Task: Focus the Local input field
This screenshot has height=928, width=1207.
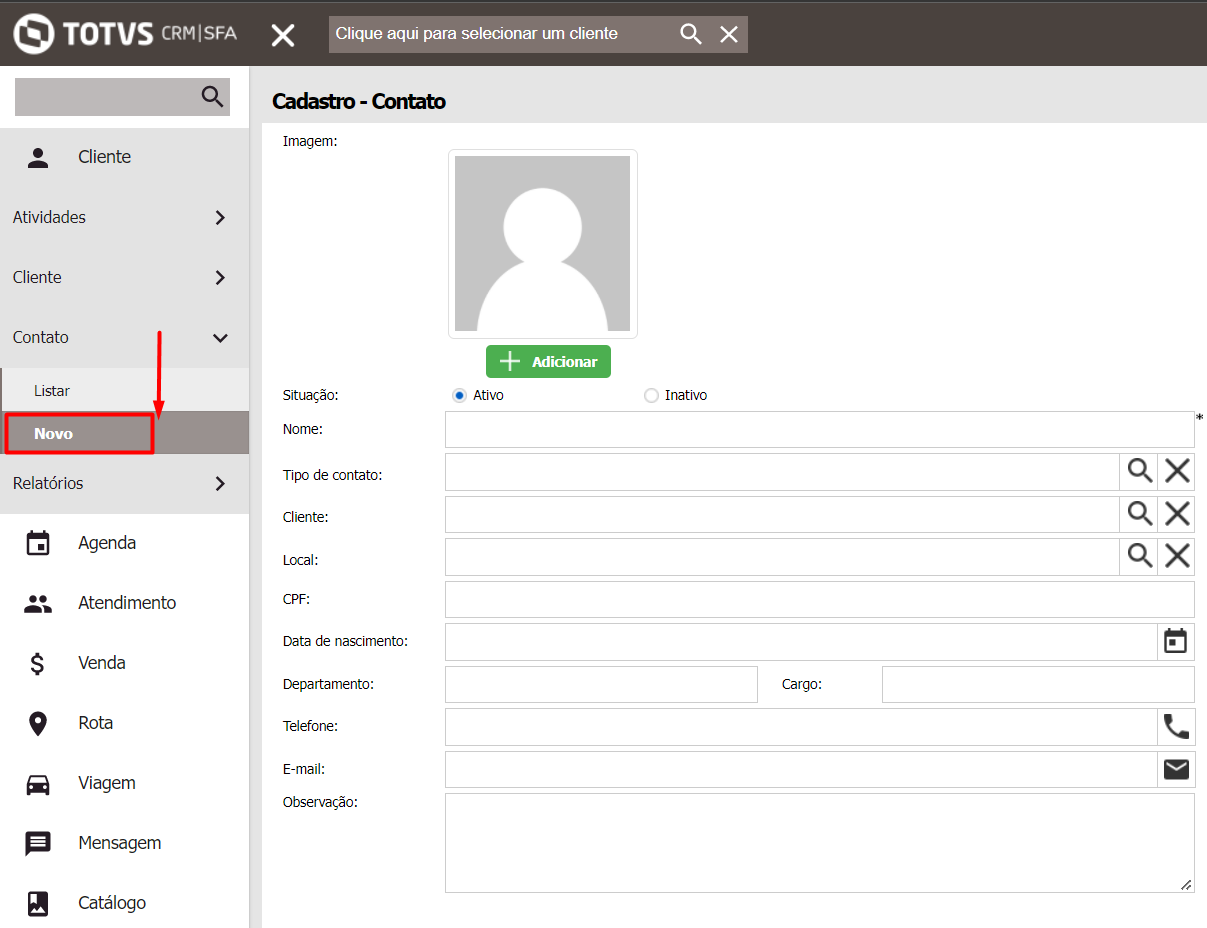Action: click(782, 556)
